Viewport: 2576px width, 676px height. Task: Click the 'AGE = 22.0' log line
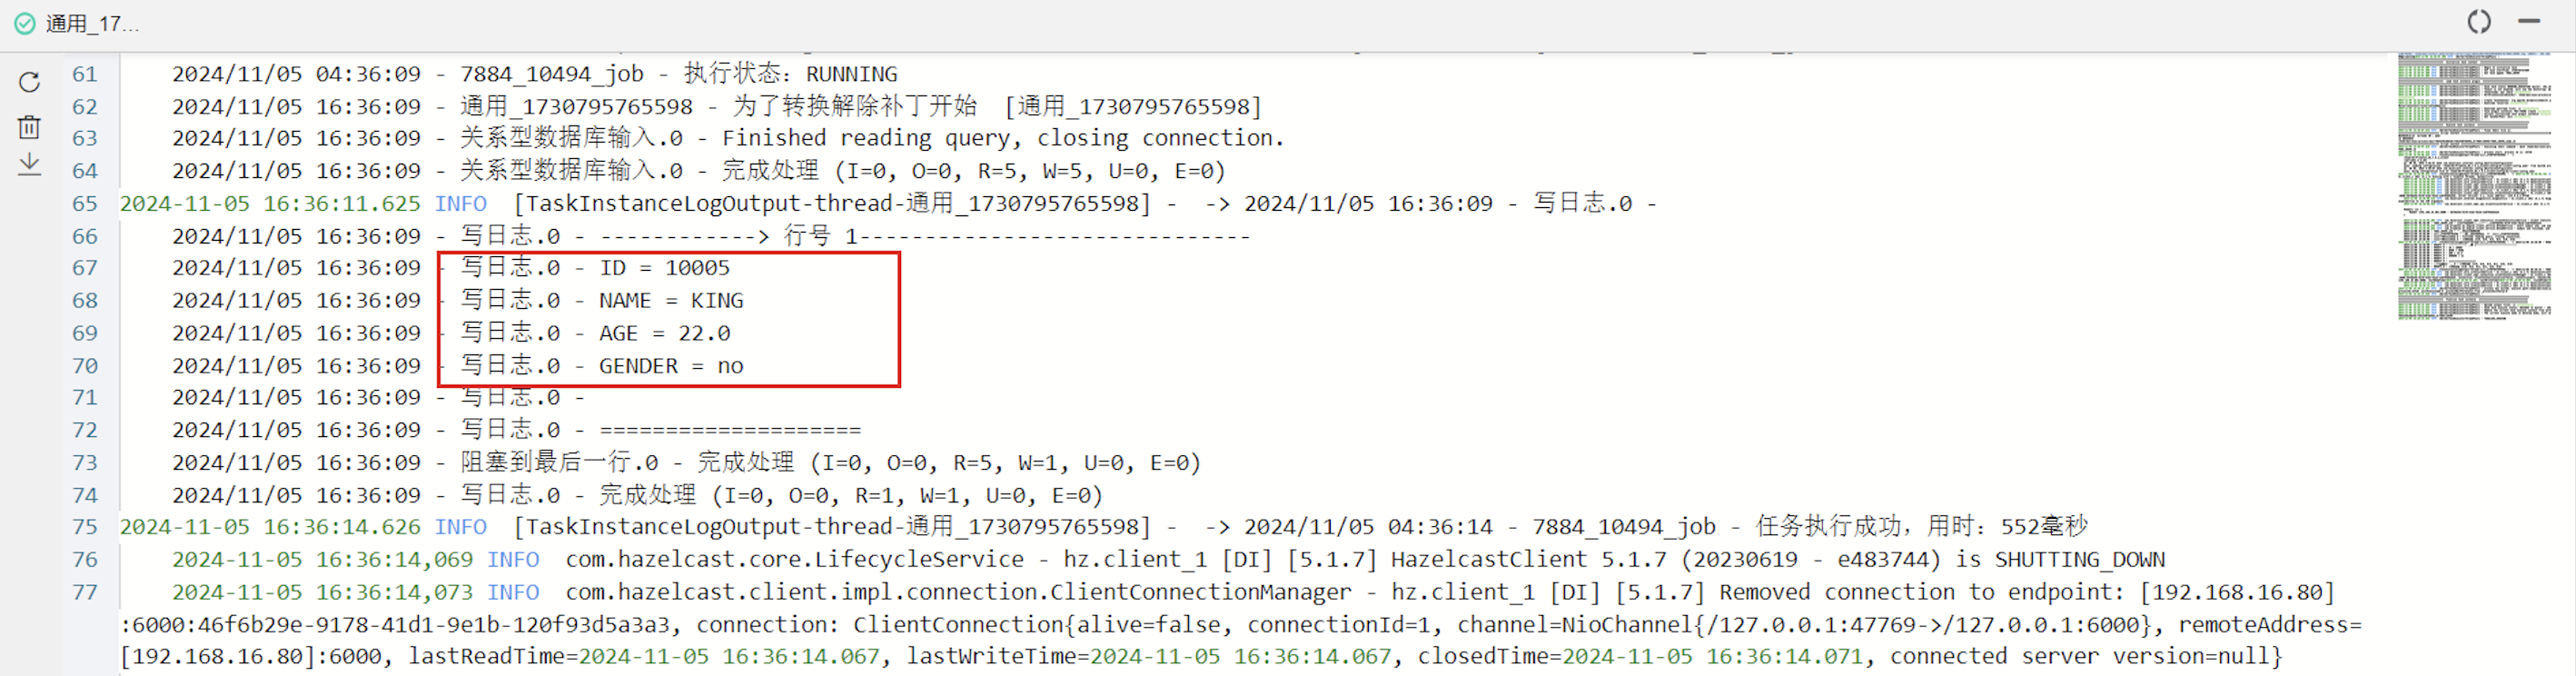coord(664,333)
